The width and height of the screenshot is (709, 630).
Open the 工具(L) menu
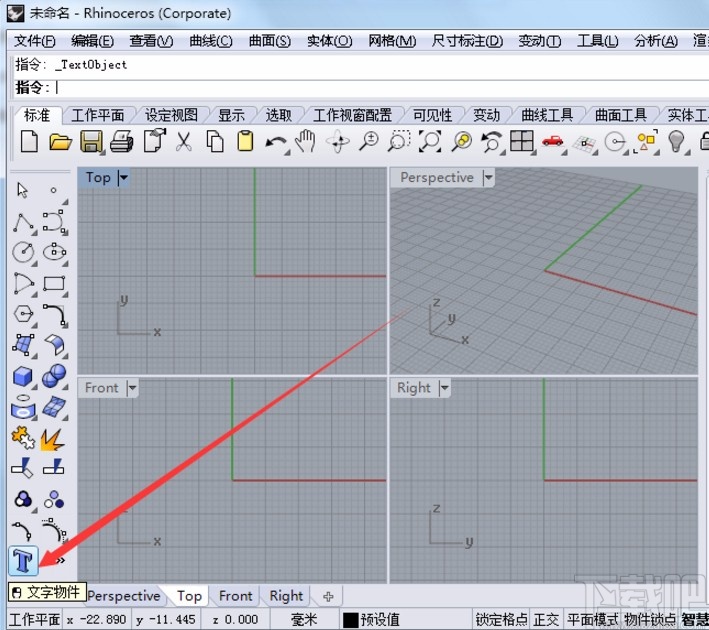click(x=597, y=41)
